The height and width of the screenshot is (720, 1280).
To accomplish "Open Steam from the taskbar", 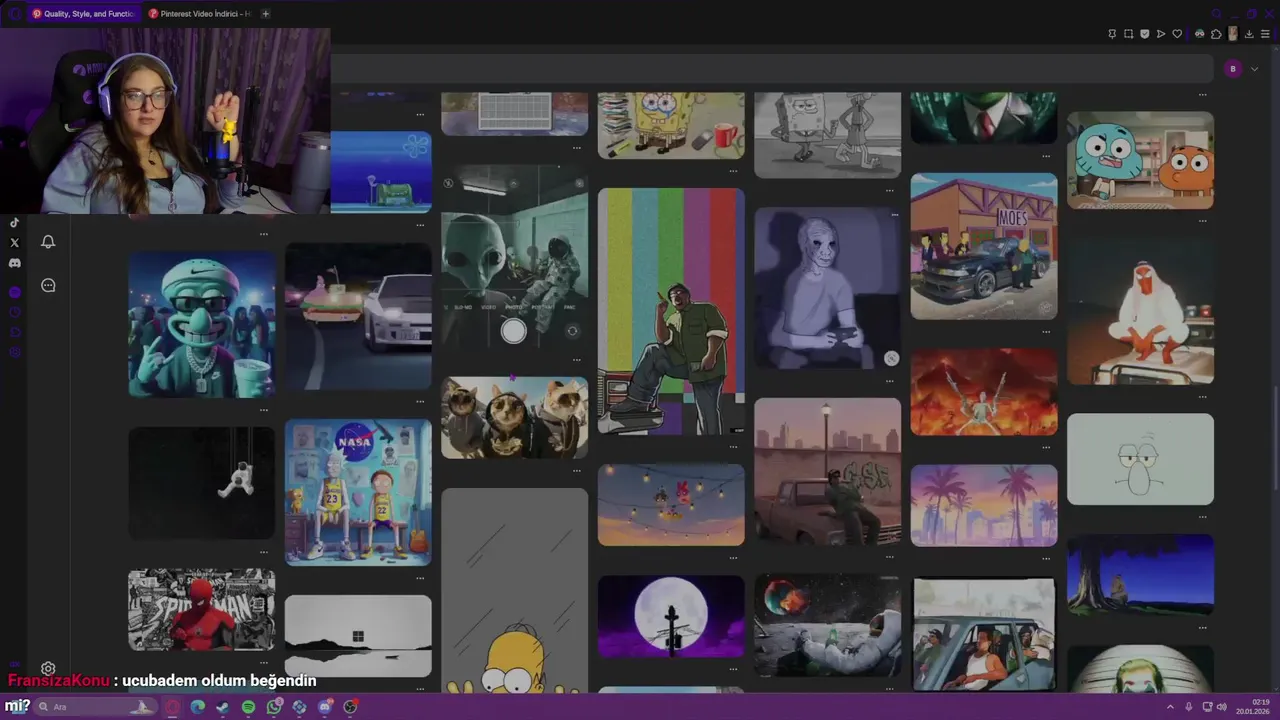I will click(222, 707).
